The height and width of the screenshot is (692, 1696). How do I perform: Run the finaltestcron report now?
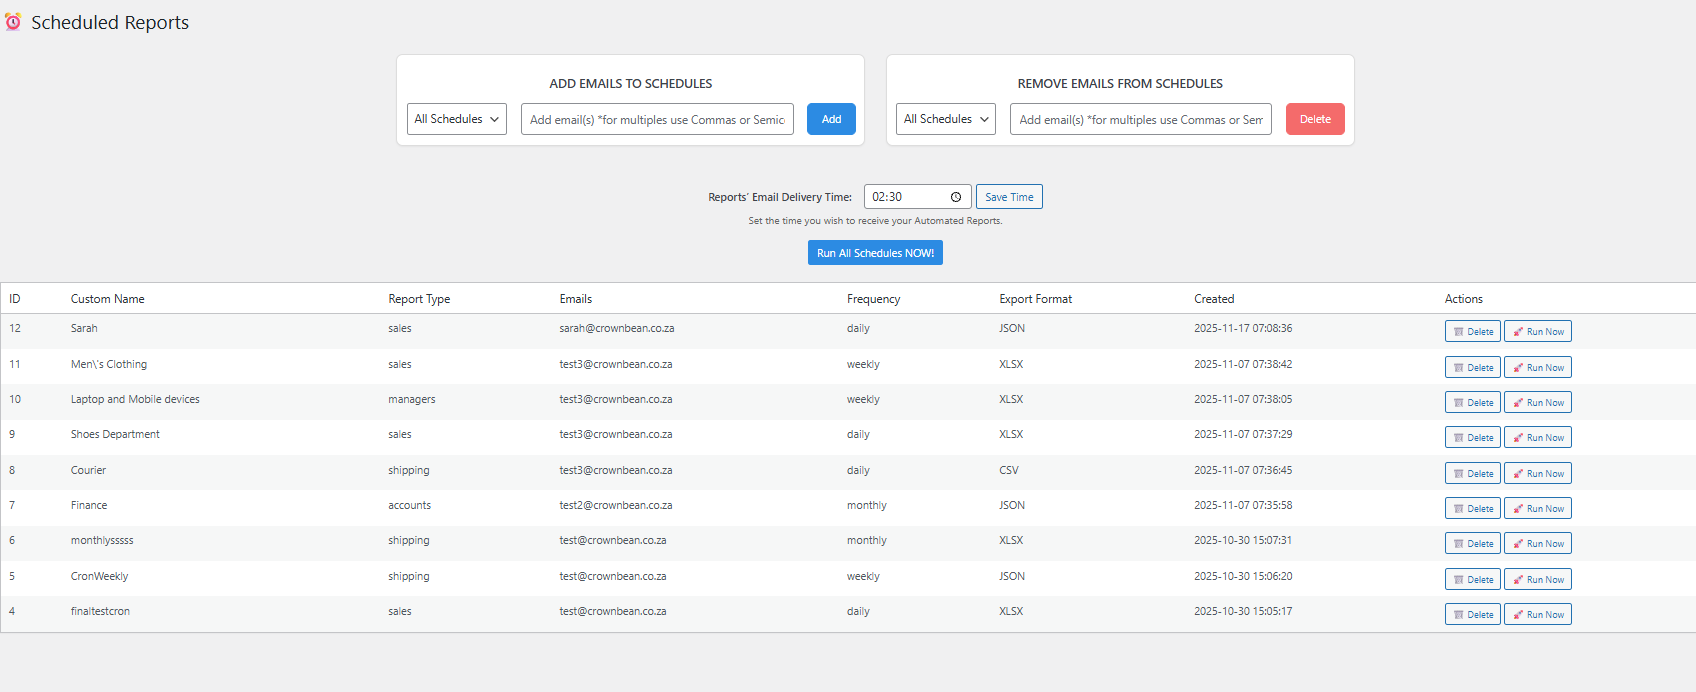click(1537, 614)
